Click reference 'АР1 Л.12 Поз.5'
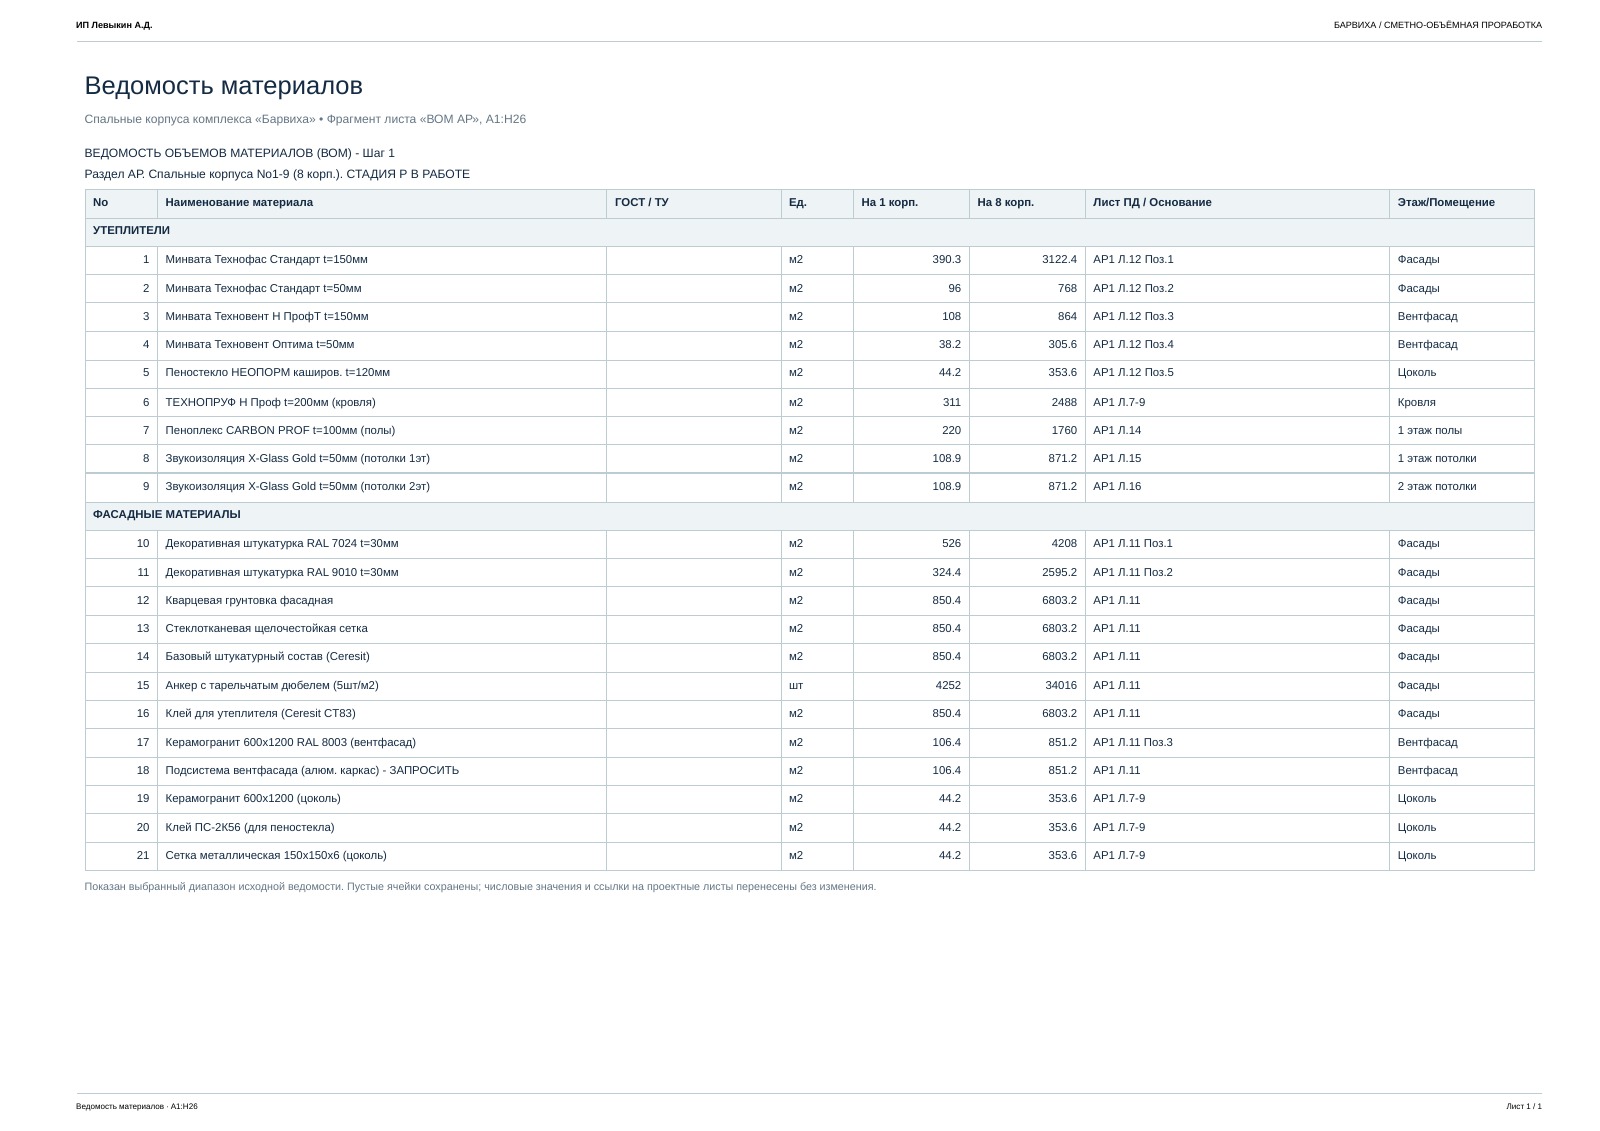The width and height of the screenshot is (1600, 1131). [1133, 373]
